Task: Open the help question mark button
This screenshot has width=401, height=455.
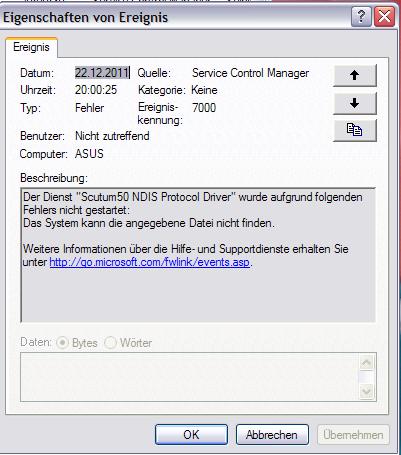Action: point(361,16)
